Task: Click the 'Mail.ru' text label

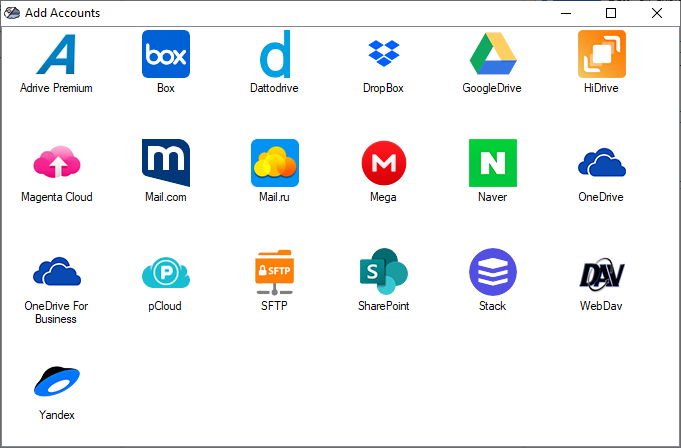Action: (x=274, y=197)
